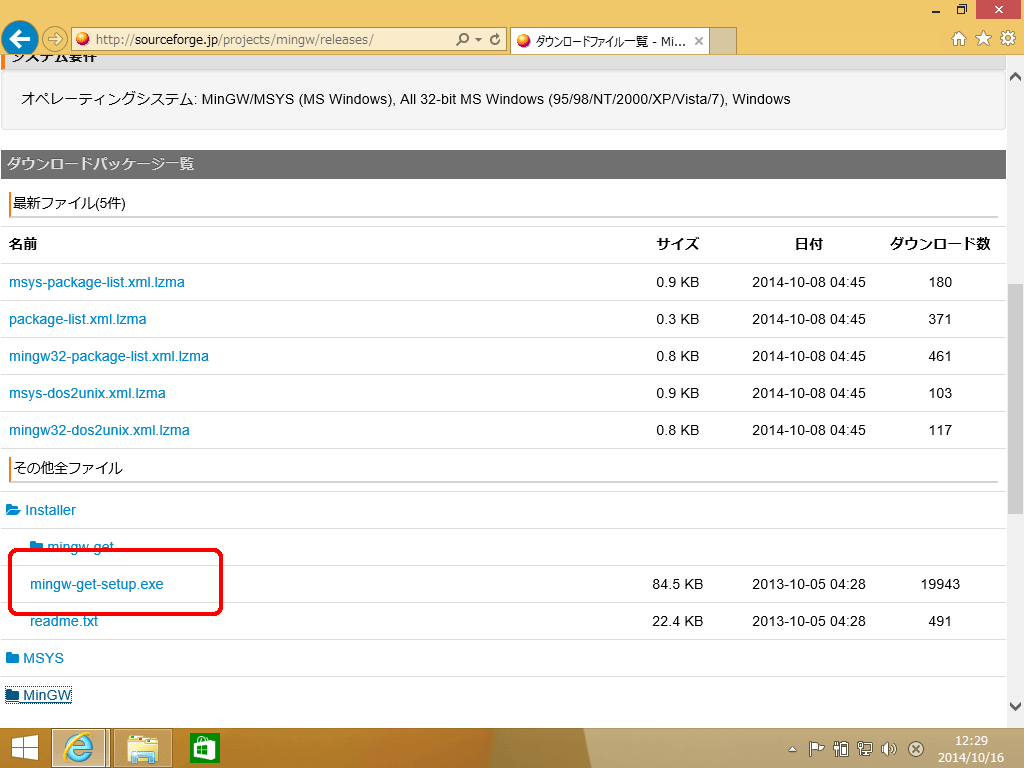Screen dimensions: 1024x768
Task: Click the vertical scrollbar thumb
Action: pyautogui.click(x=1015, y=398)
